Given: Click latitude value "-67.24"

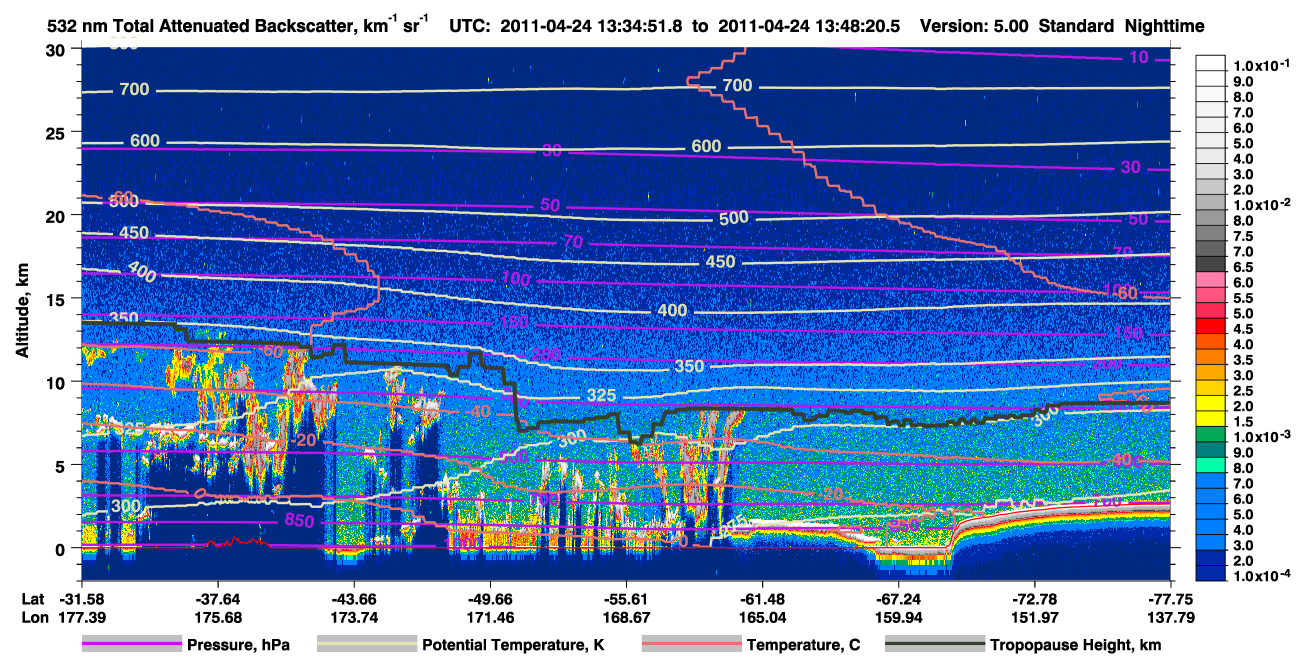Looking at the screenshot, I should (x=899, y=599).
